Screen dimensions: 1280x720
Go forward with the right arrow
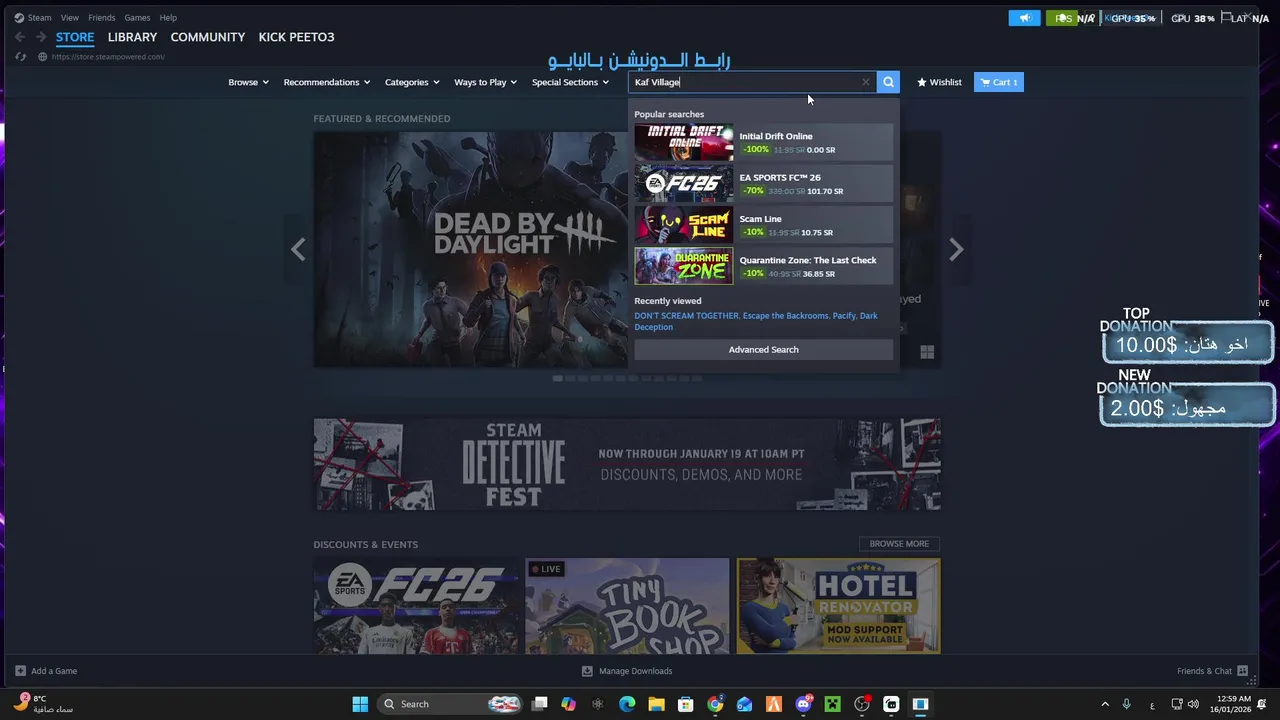(41, 37)
